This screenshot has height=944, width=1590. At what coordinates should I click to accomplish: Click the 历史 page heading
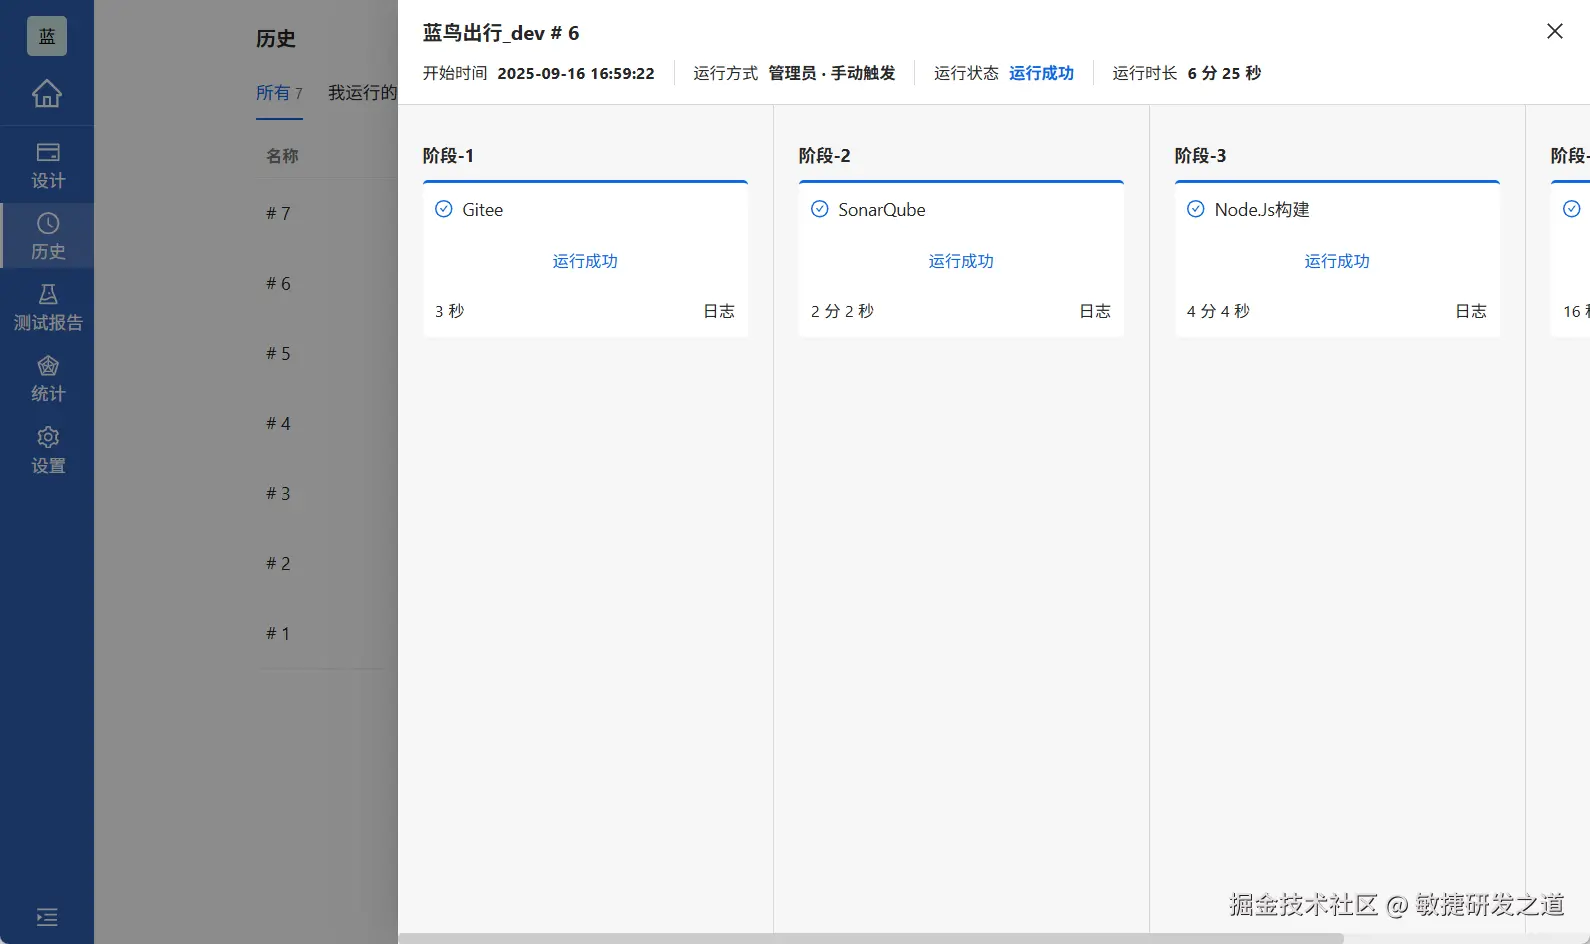[275, 39]
